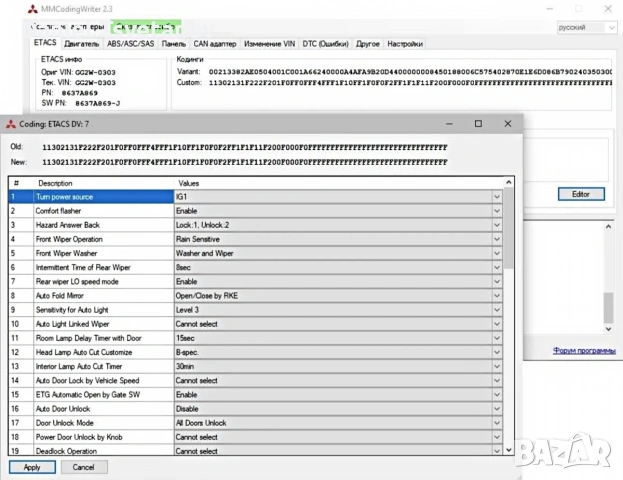
Task: Click the Description column header
Action: (x=104, y=183)
